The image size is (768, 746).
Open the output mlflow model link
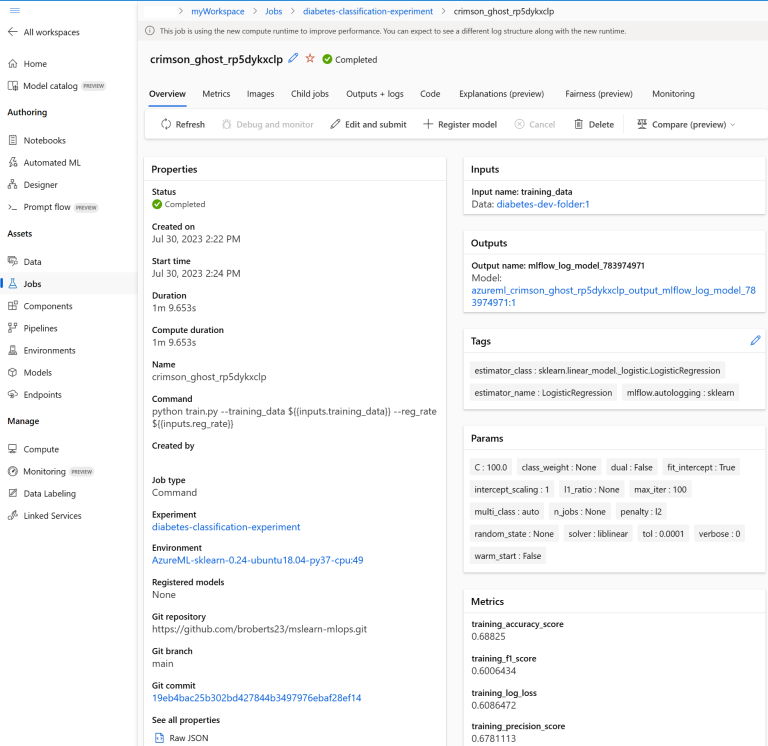(x=613, y=296)
